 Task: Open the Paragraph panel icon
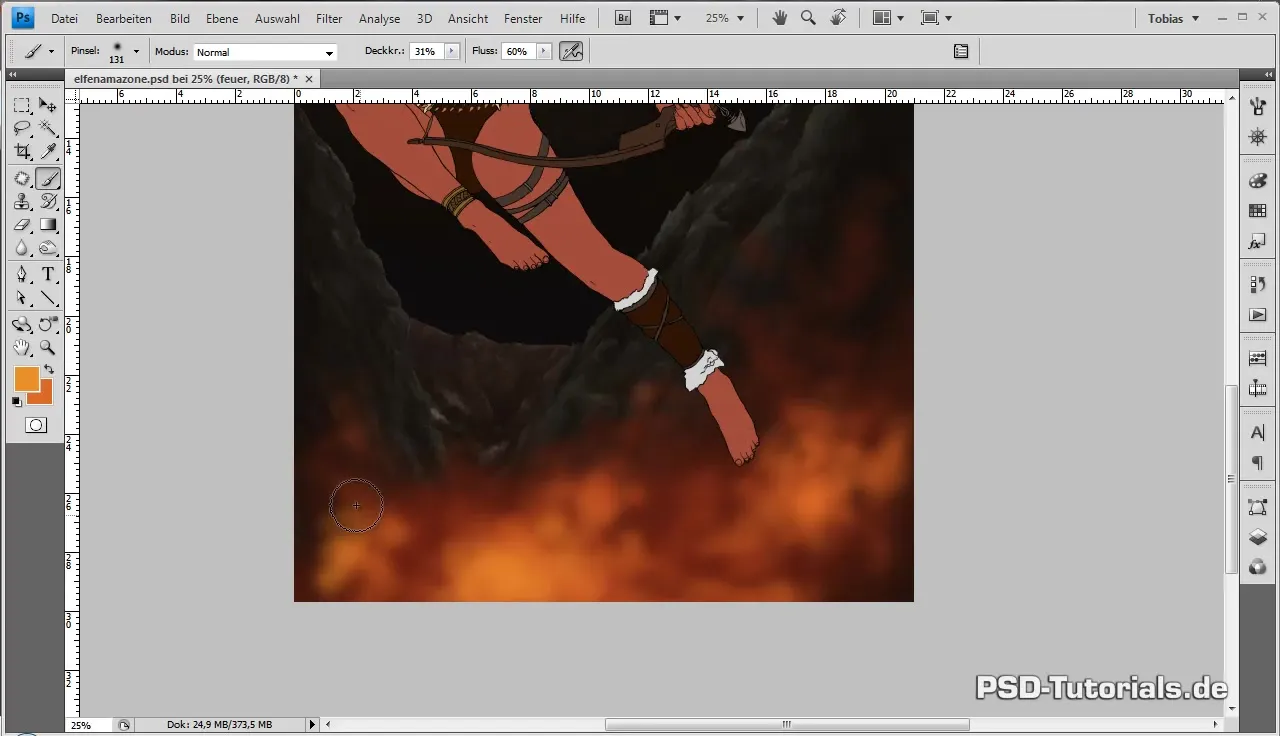pyautogui.click(x=1258, y=463)
